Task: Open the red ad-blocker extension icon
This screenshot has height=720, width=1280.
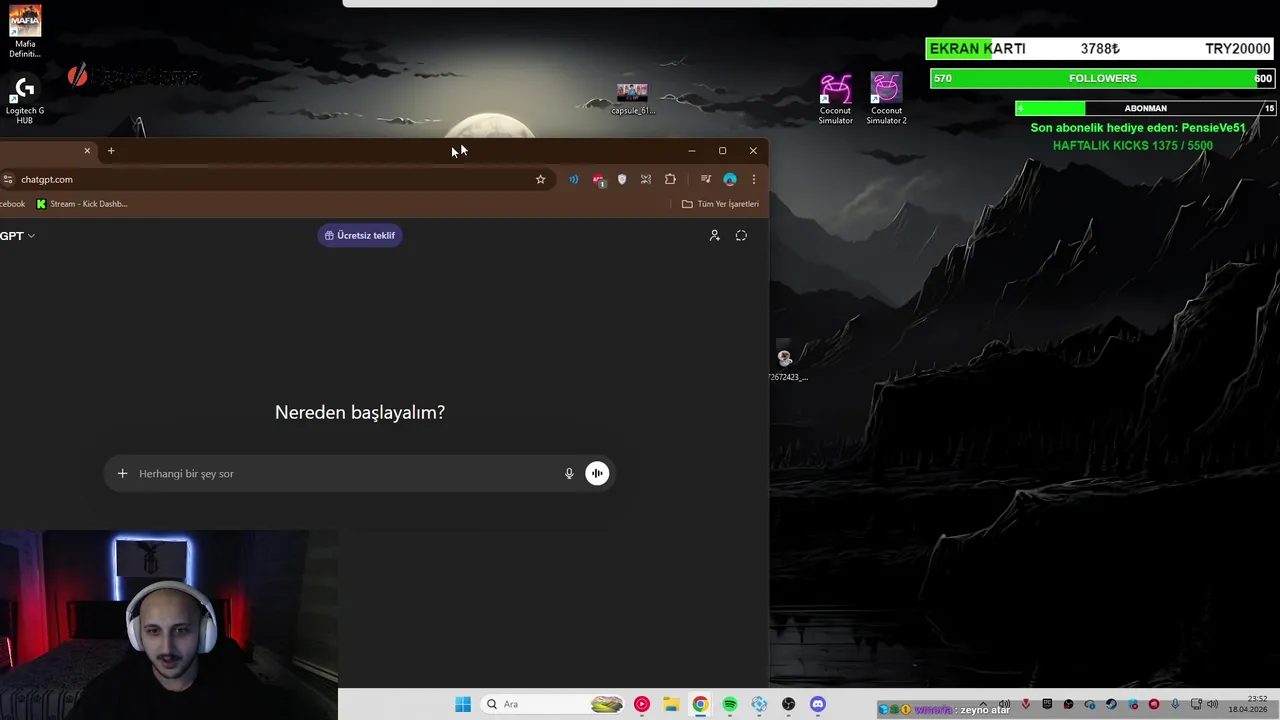Action: click(x=598, y=180)
